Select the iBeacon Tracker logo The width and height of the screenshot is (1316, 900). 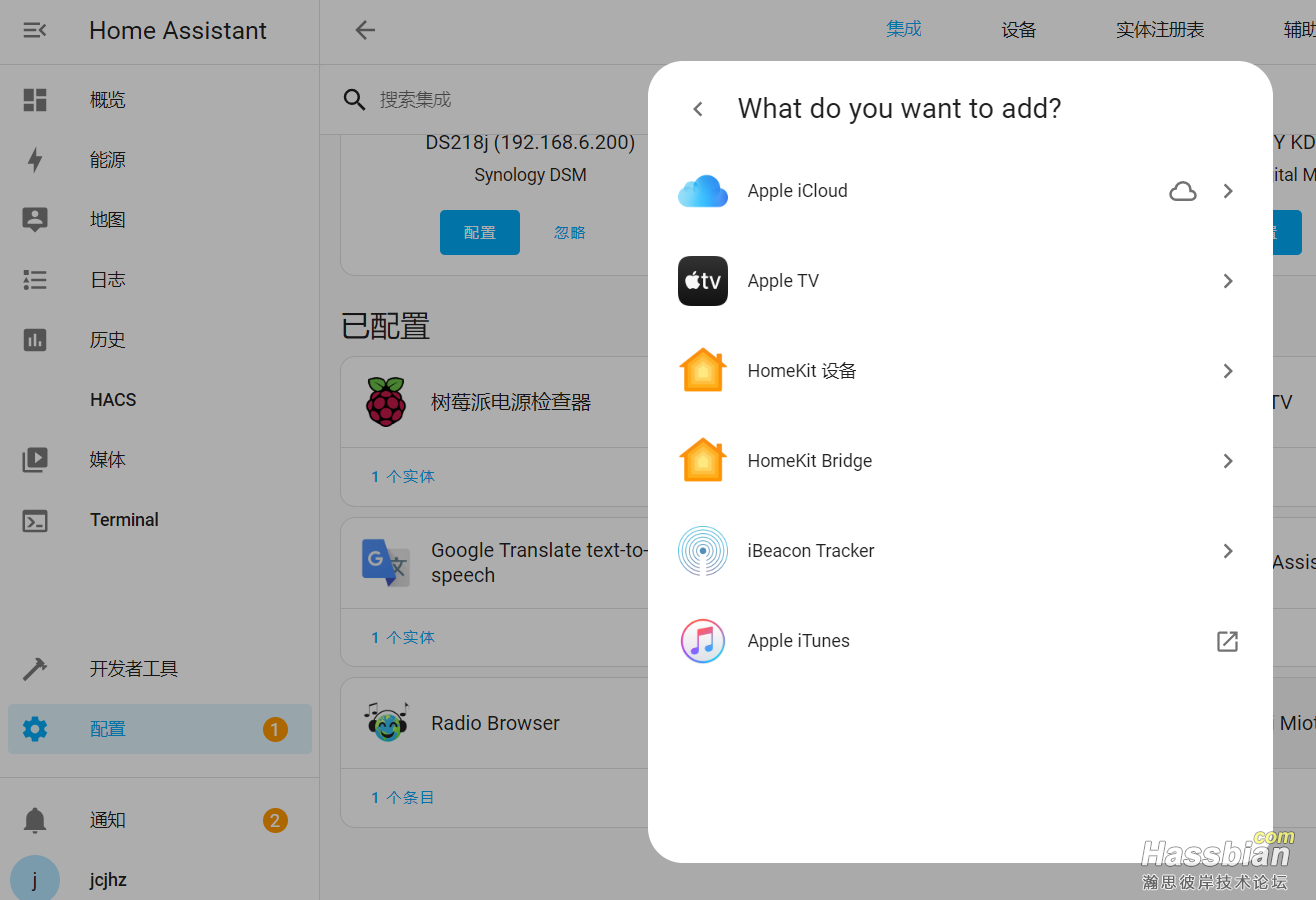tap(703, 551)
